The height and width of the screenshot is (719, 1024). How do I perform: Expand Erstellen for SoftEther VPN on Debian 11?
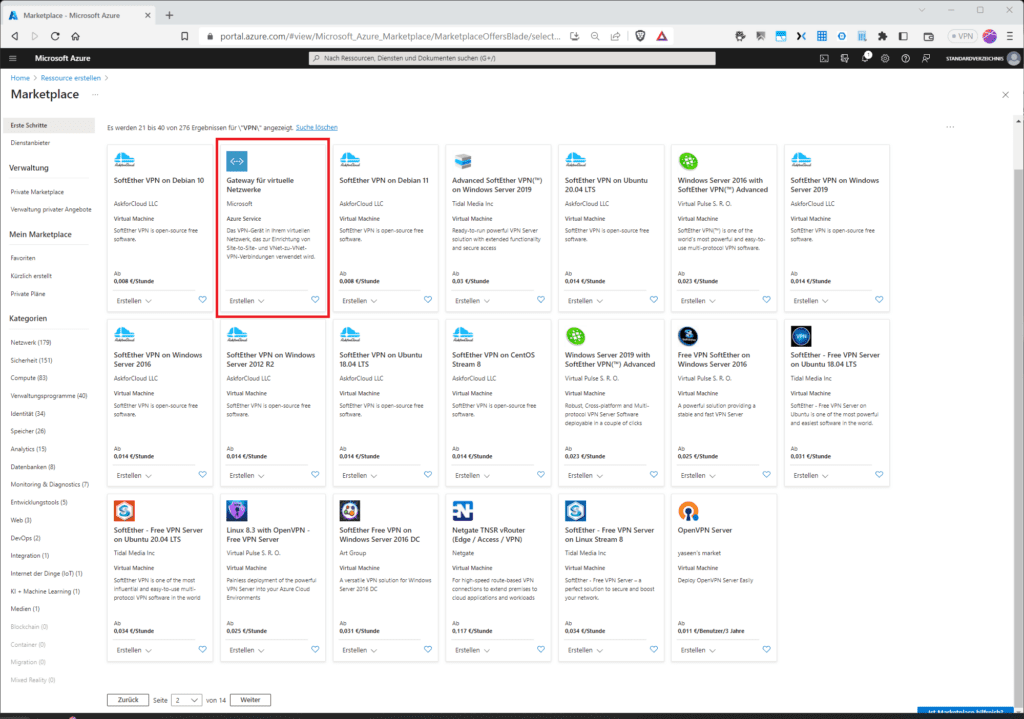pos(360,301)
